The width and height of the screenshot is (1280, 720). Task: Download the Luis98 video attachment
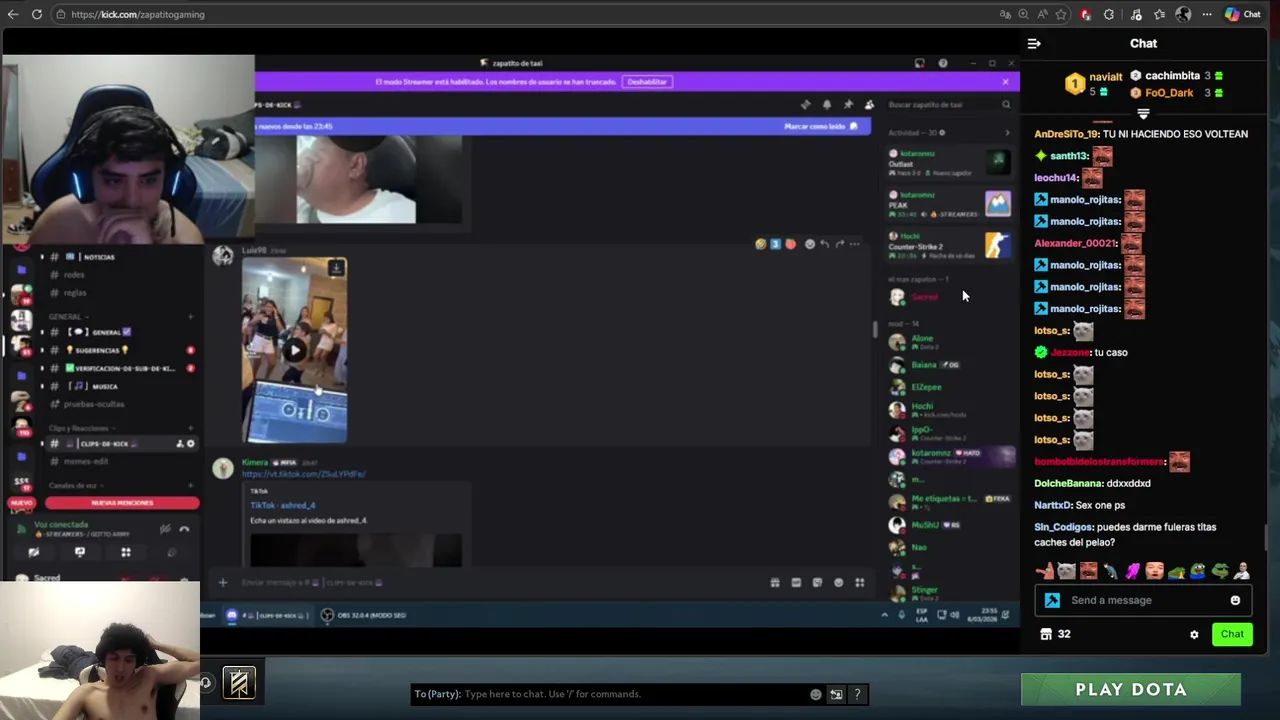[x=336, y=267]
